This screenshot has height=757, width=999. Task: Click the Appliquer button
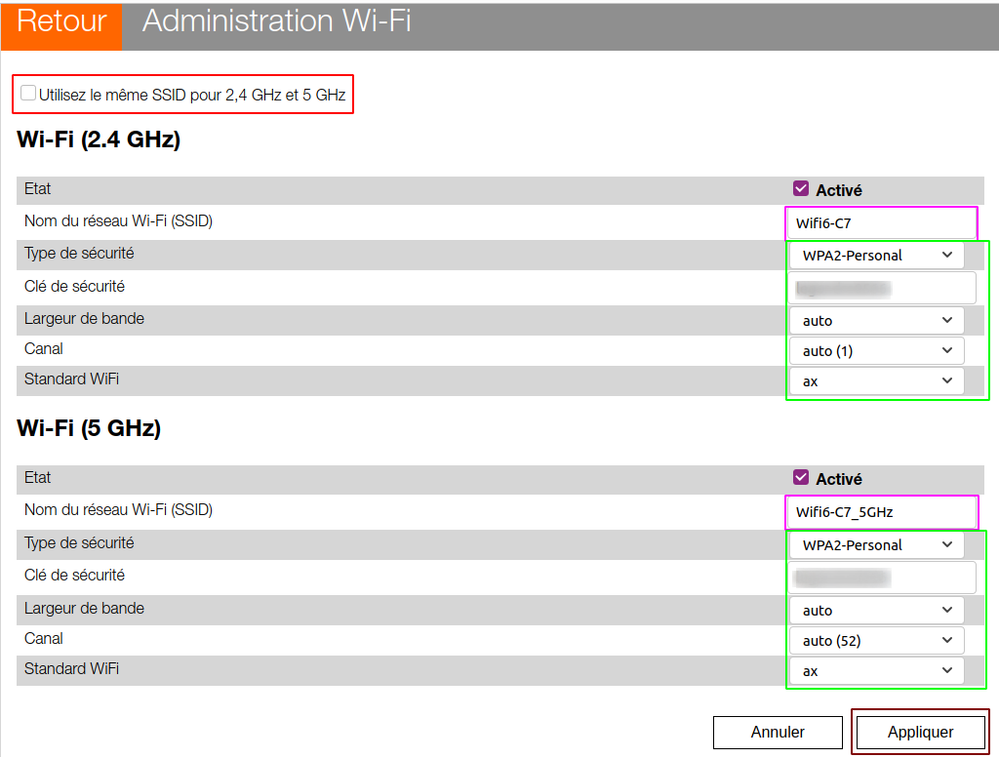coord(920,732)
